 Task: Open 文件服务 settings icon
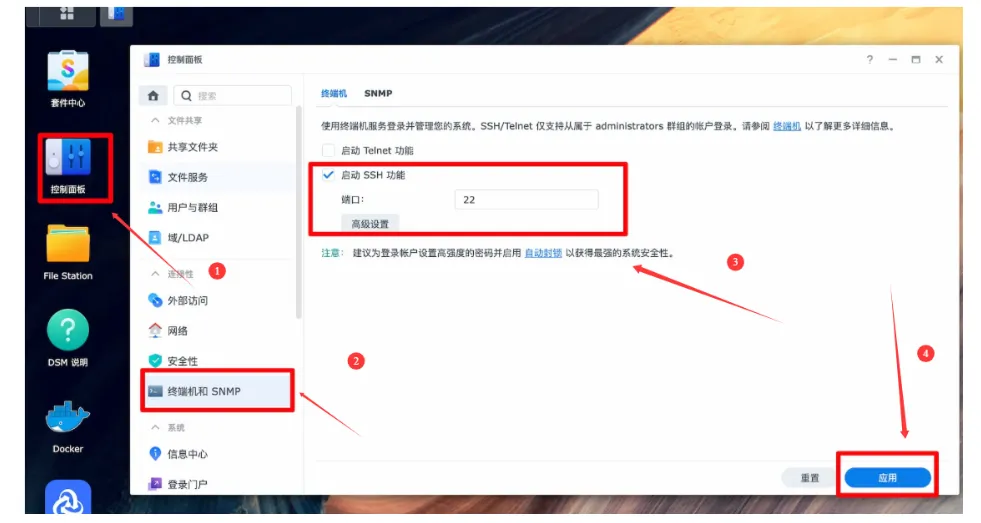pos(155,177)
